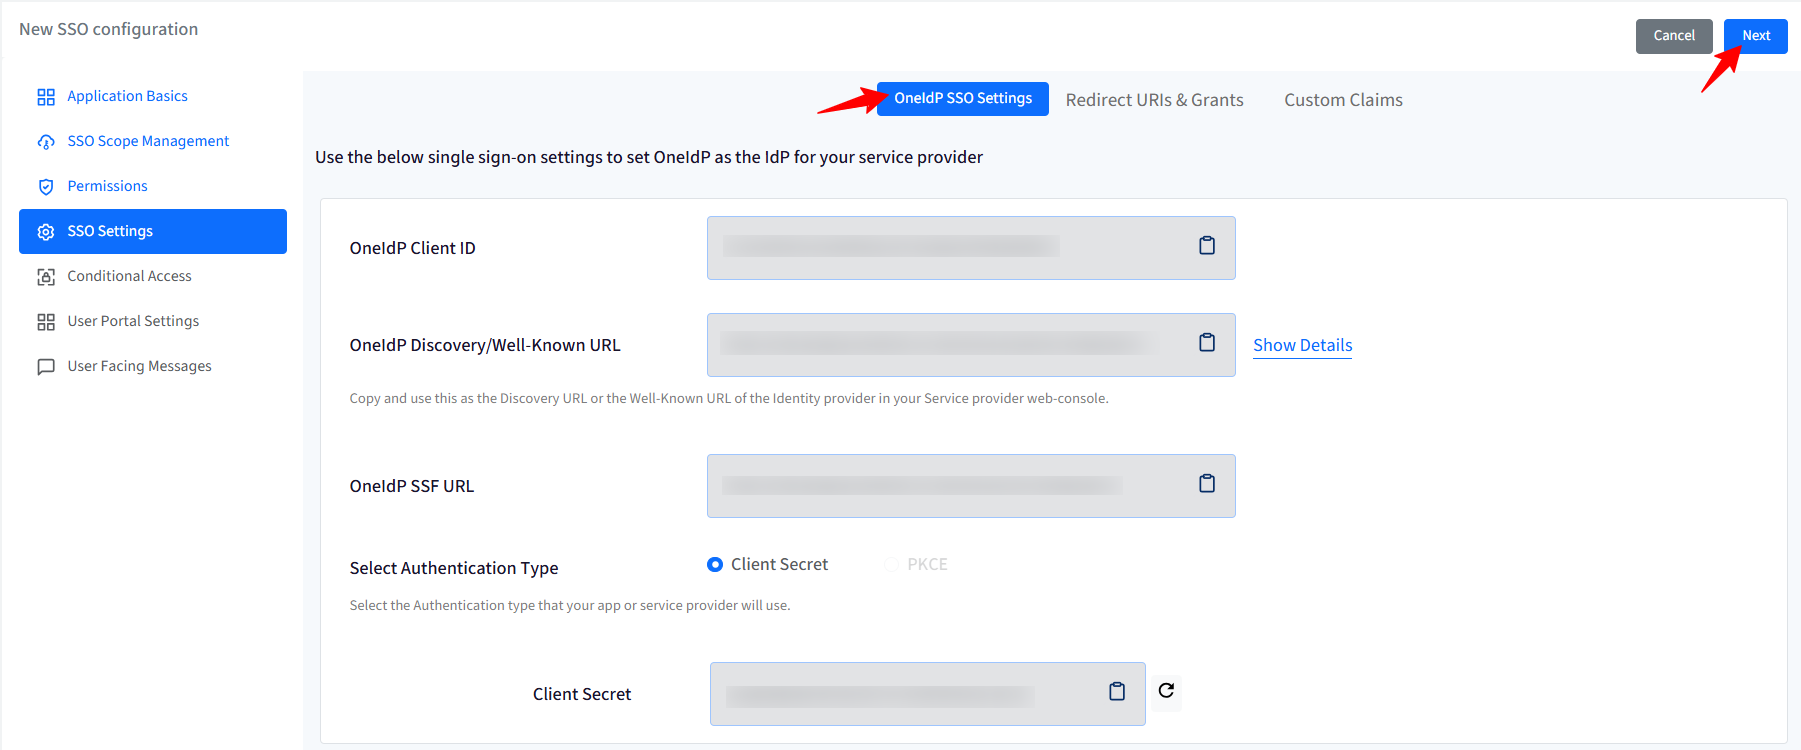Screen dimensions: 1801x750
Task: Click the SSO Settings gear icon
Action: click(x=46, y=232)
